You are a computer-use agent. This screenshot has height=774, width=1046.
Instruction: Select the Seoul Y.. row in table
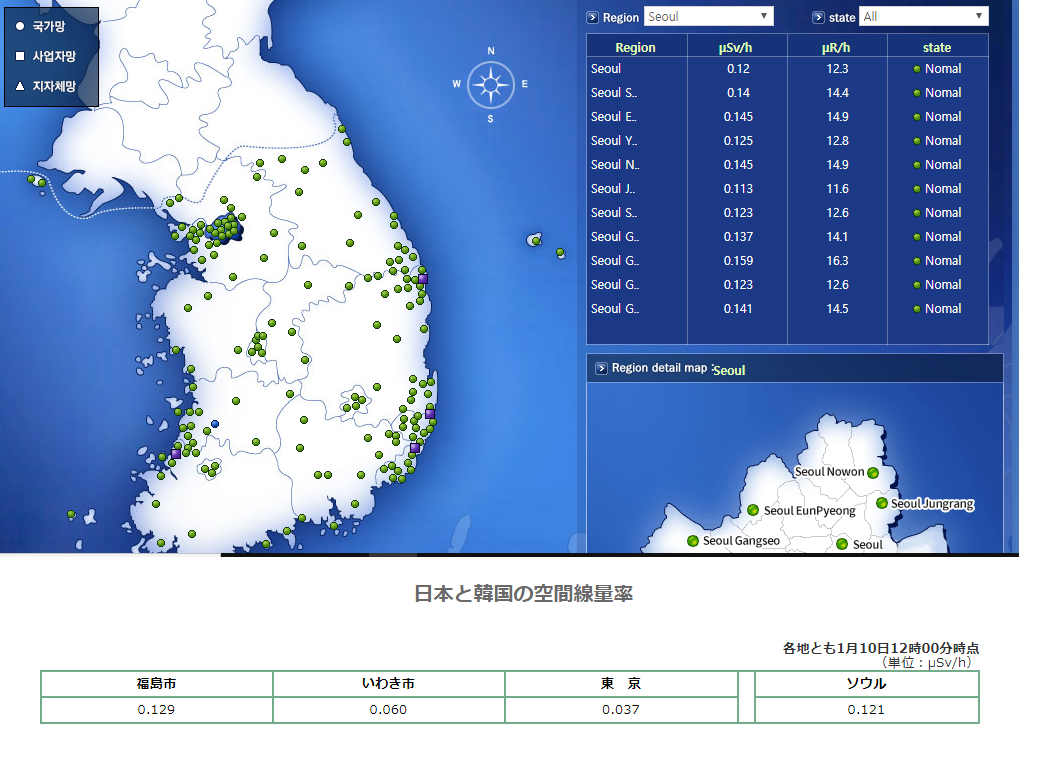(x=614, y=141)
